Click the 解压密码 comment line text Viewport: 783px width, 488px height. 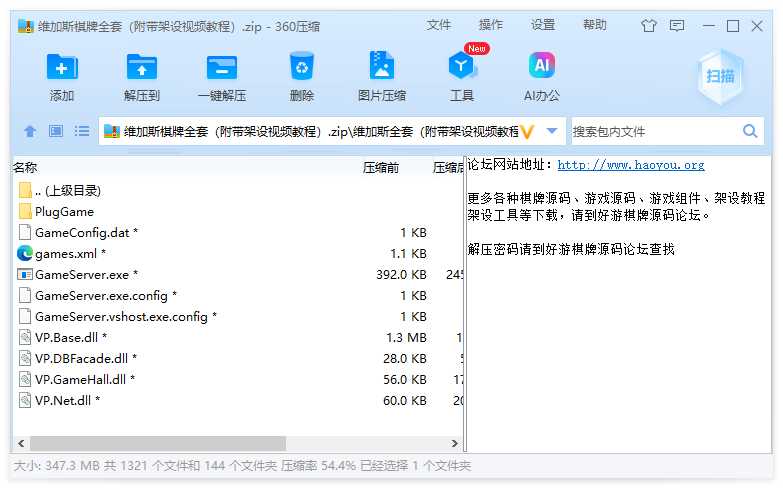point(571,249)
